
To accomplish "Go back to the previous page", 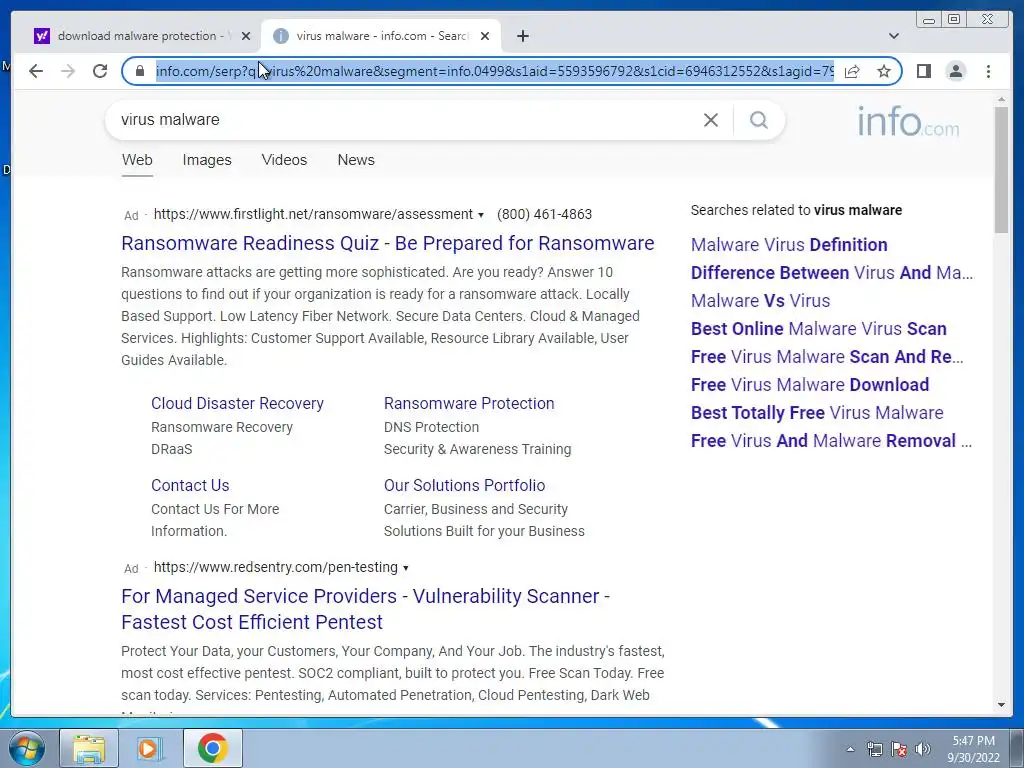I will coord(36,71).
